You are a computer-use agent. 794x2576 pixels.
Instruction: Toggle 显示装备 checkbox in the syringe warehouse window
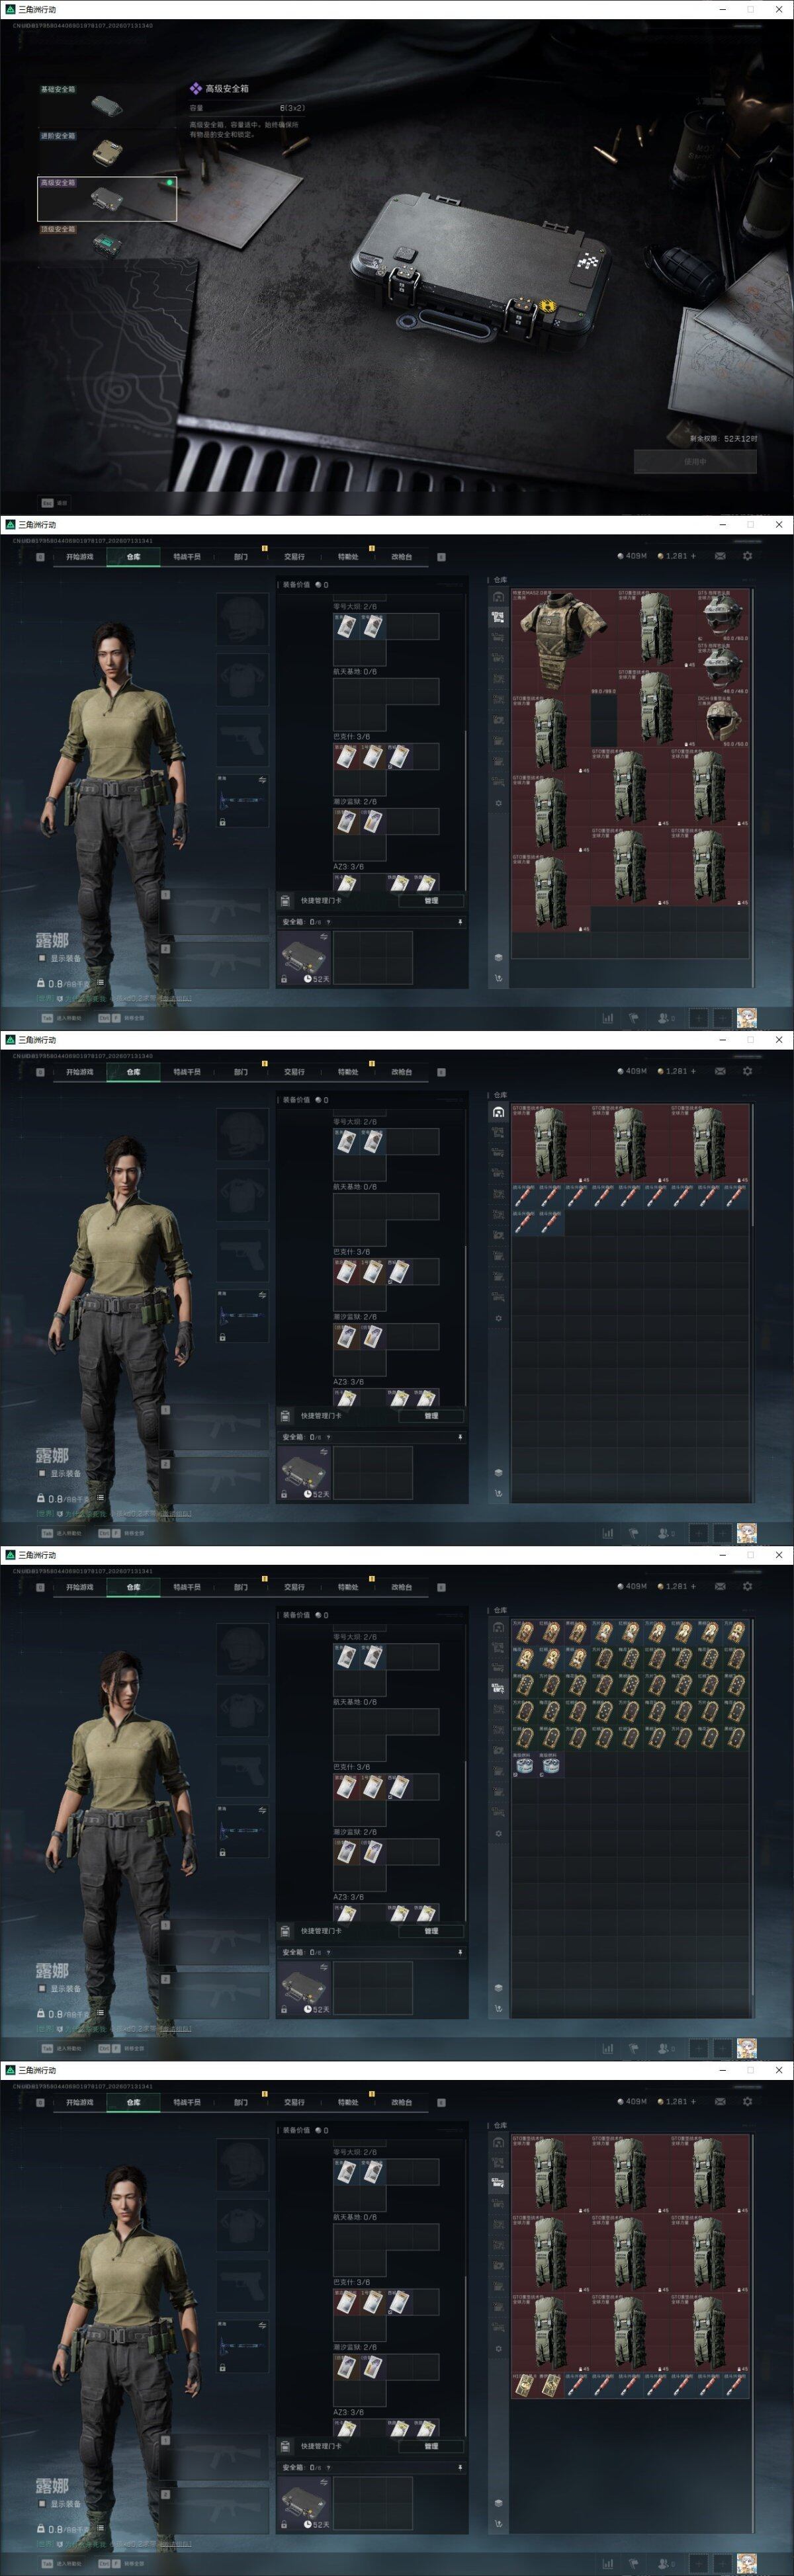tap(42, 1473)
